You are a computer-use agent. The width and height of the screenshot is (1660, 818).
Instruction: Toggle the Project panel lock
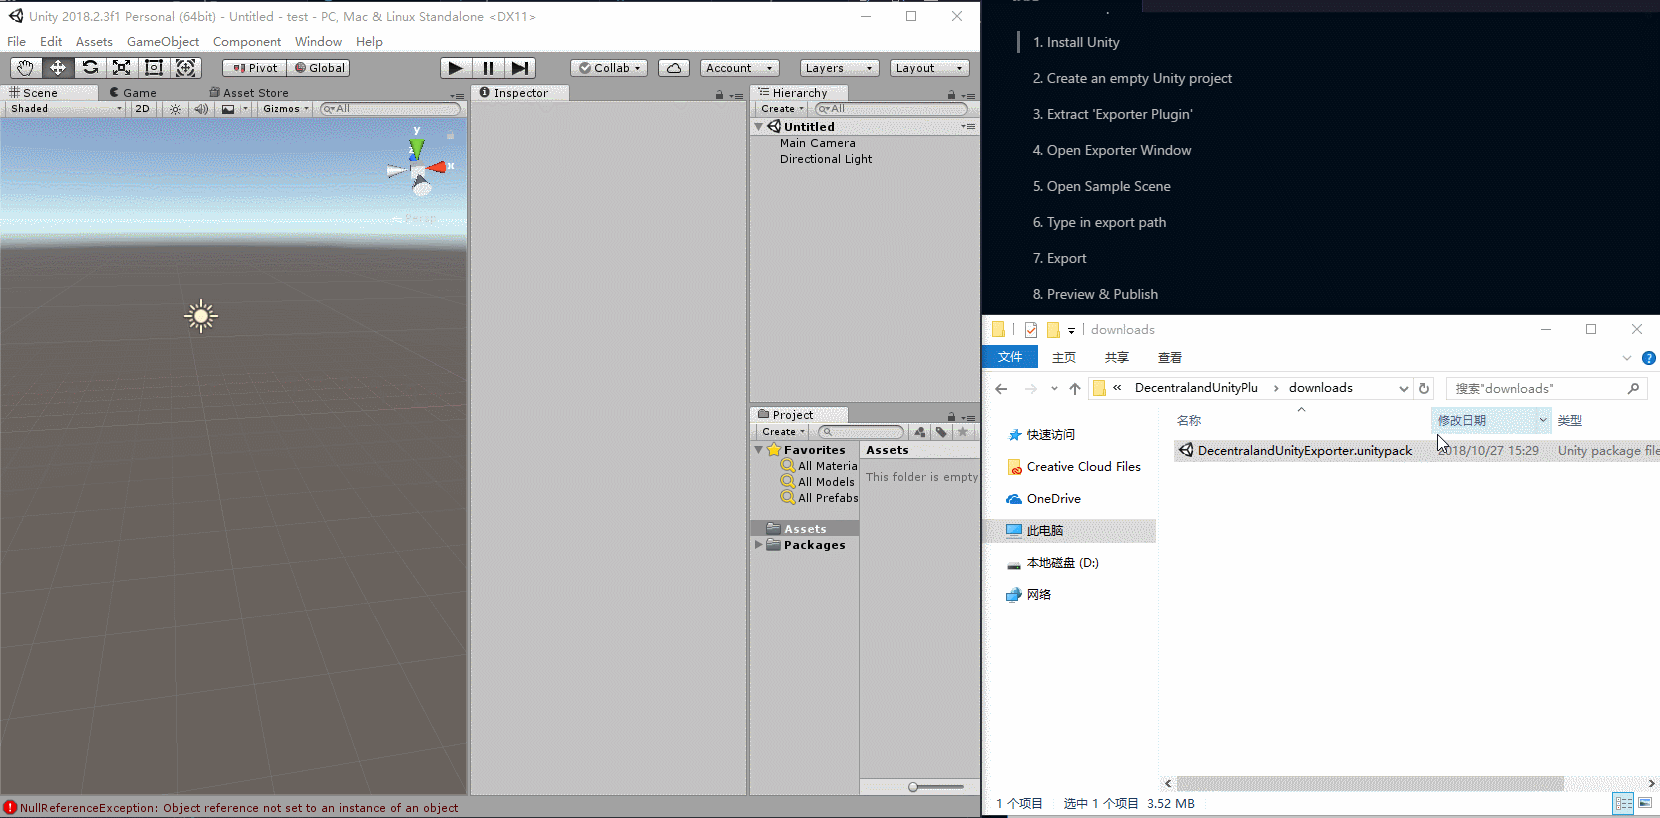click(x=951, y=417)
